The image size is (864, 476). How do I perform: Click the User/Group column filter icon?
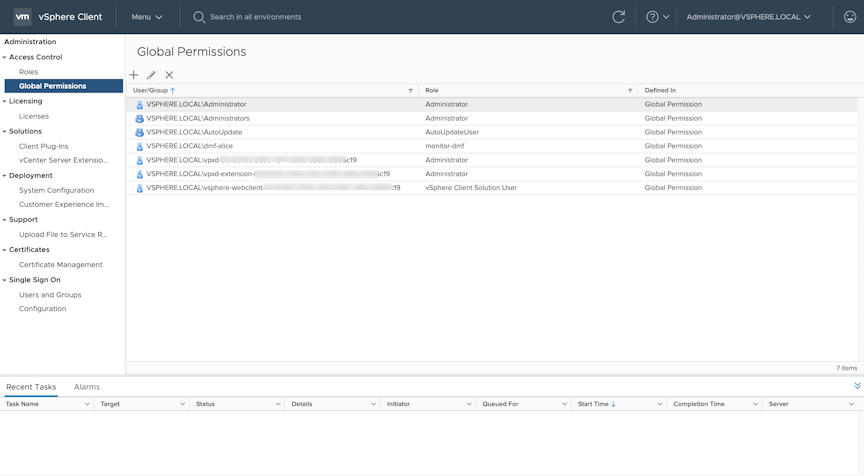(x=411, y=90)
